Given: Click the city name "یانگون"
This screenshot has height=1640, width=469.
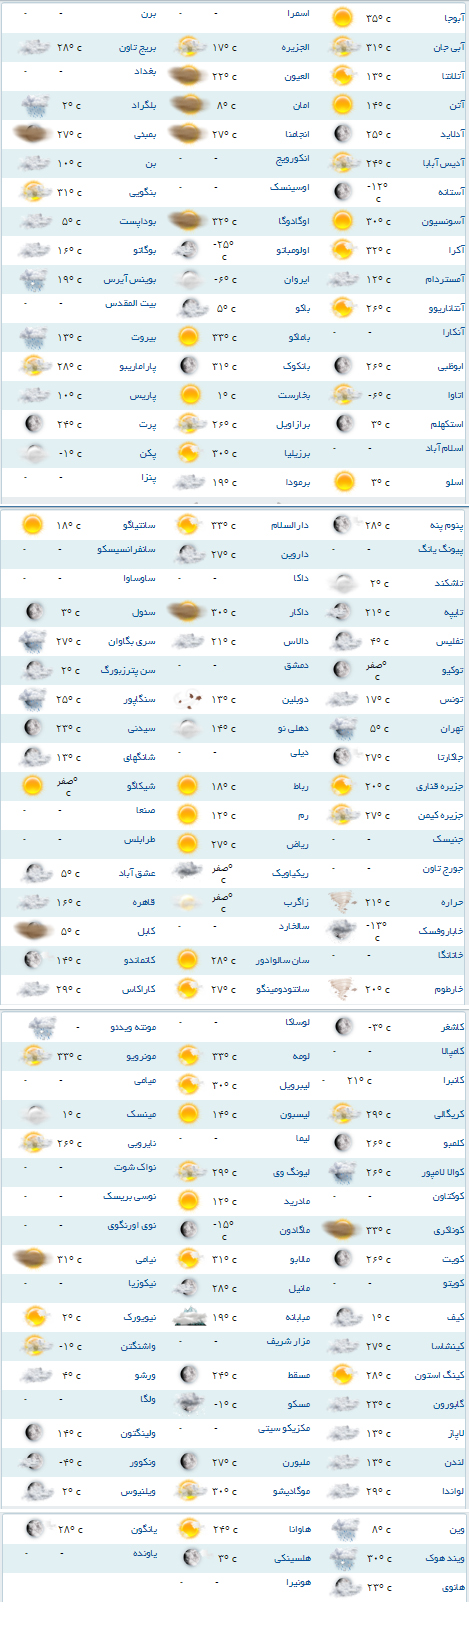Looking at the screenshot, I should click(144, 1529).
